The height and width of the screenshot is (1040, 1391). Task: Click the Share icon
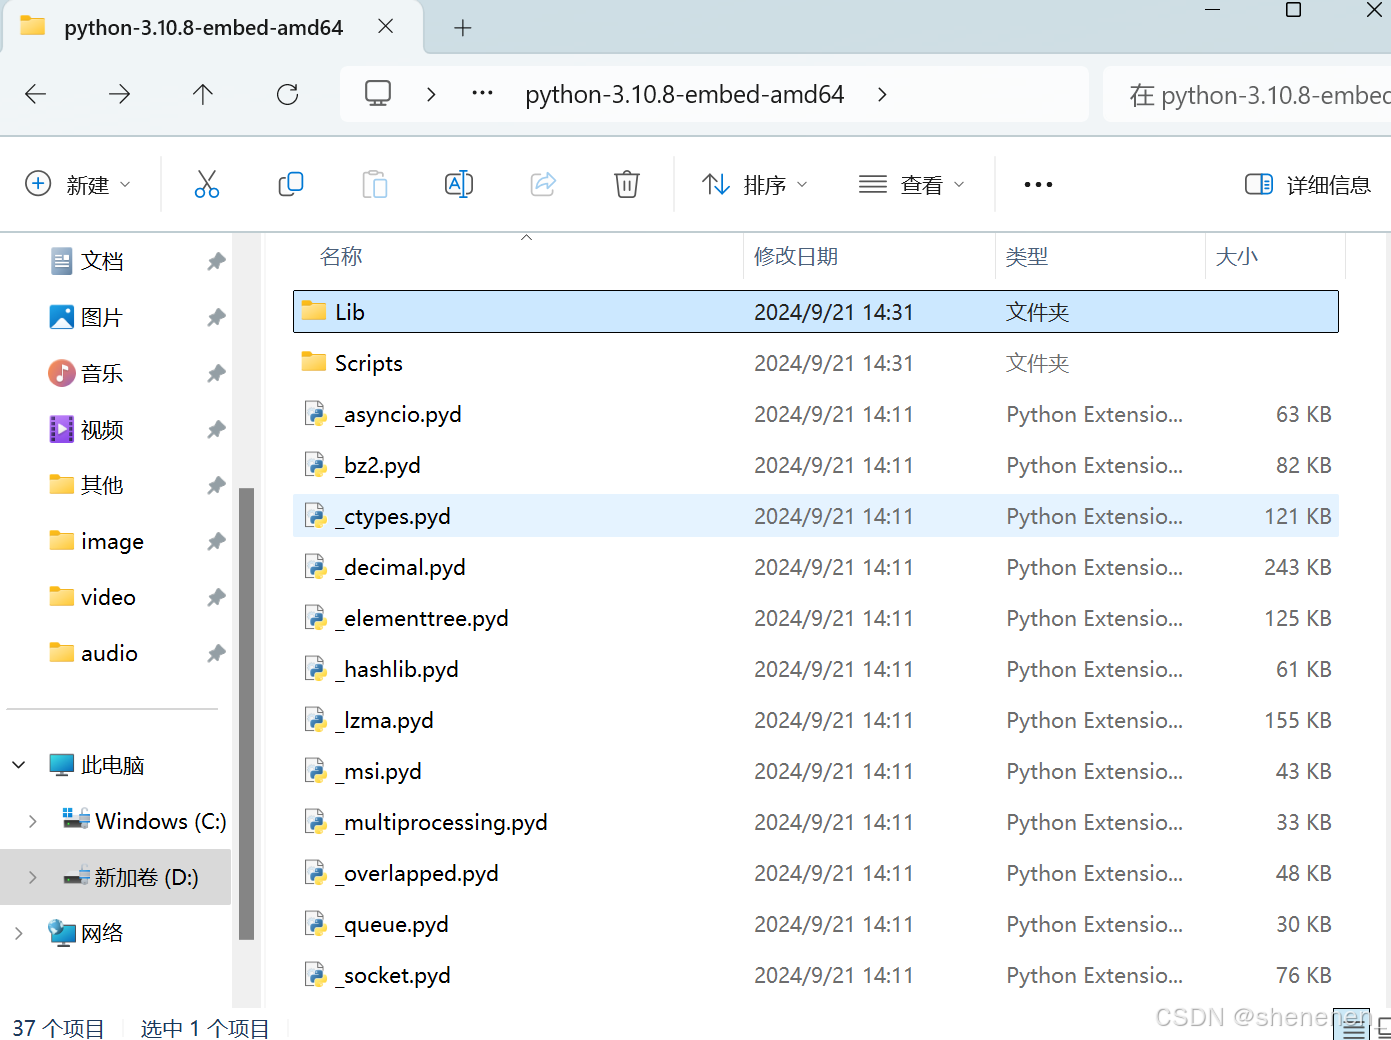[x=543, y=184]
